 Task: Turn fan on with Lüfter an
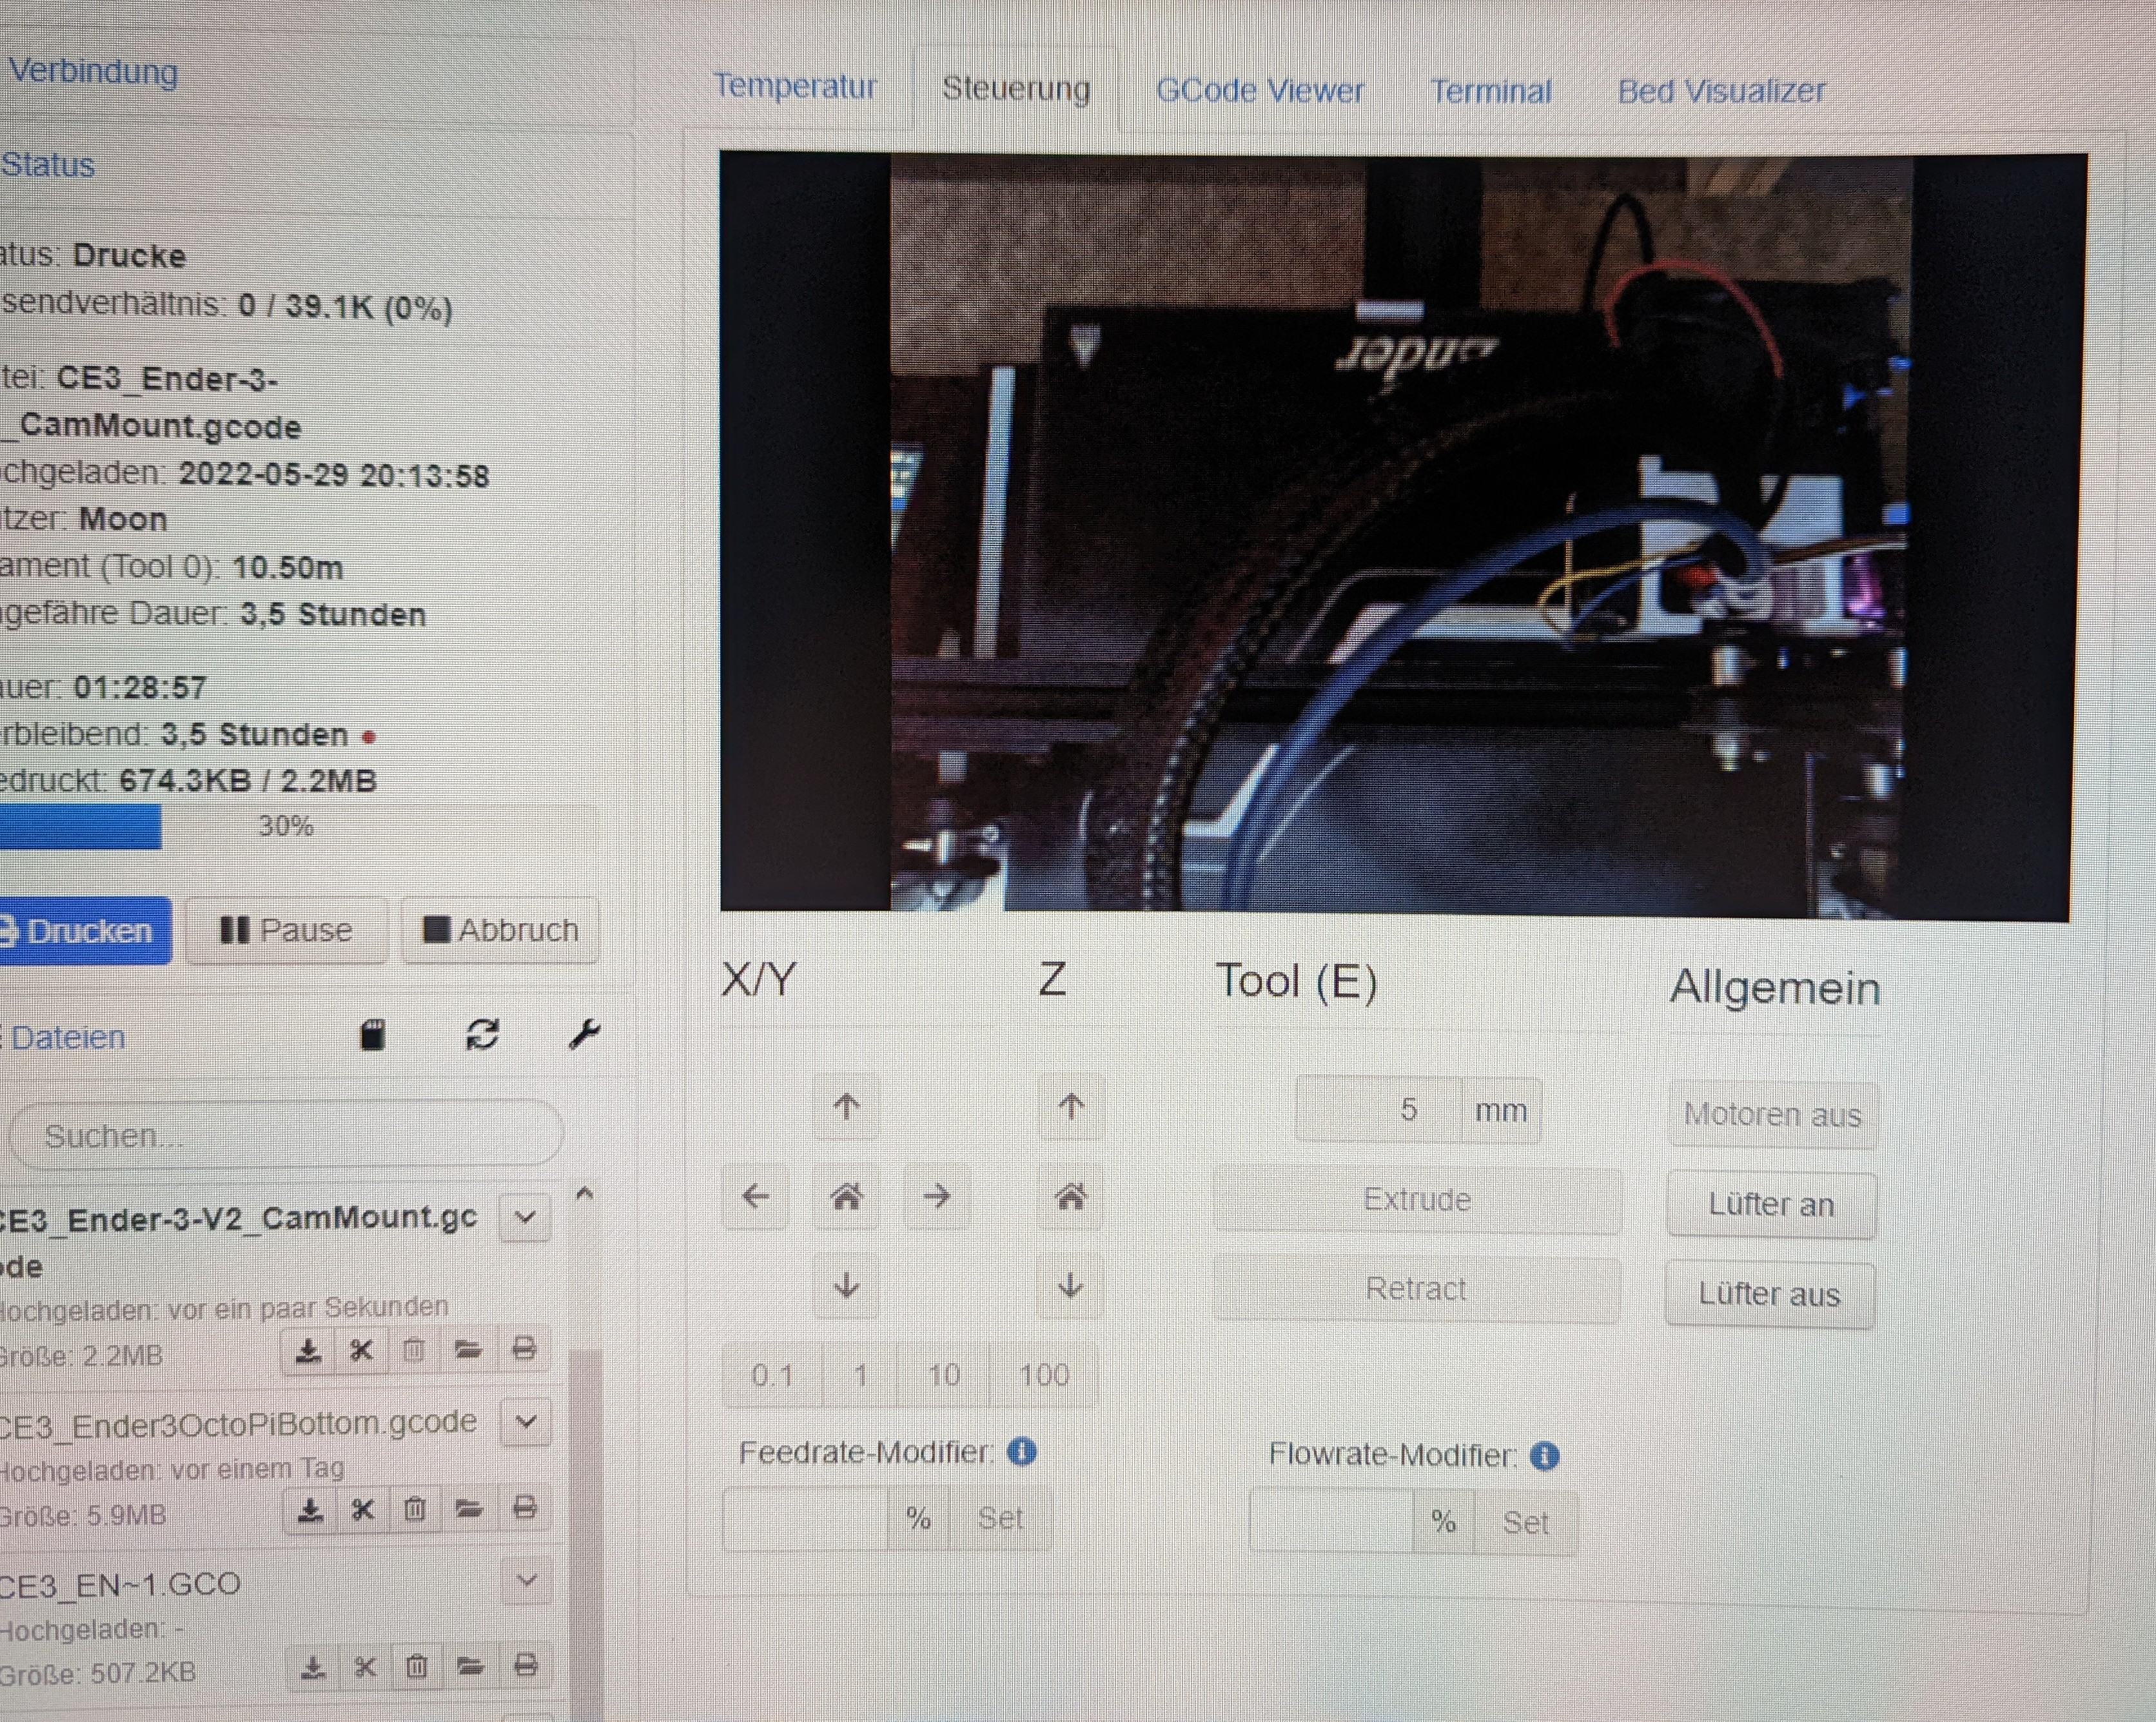pos(1771,1205)
